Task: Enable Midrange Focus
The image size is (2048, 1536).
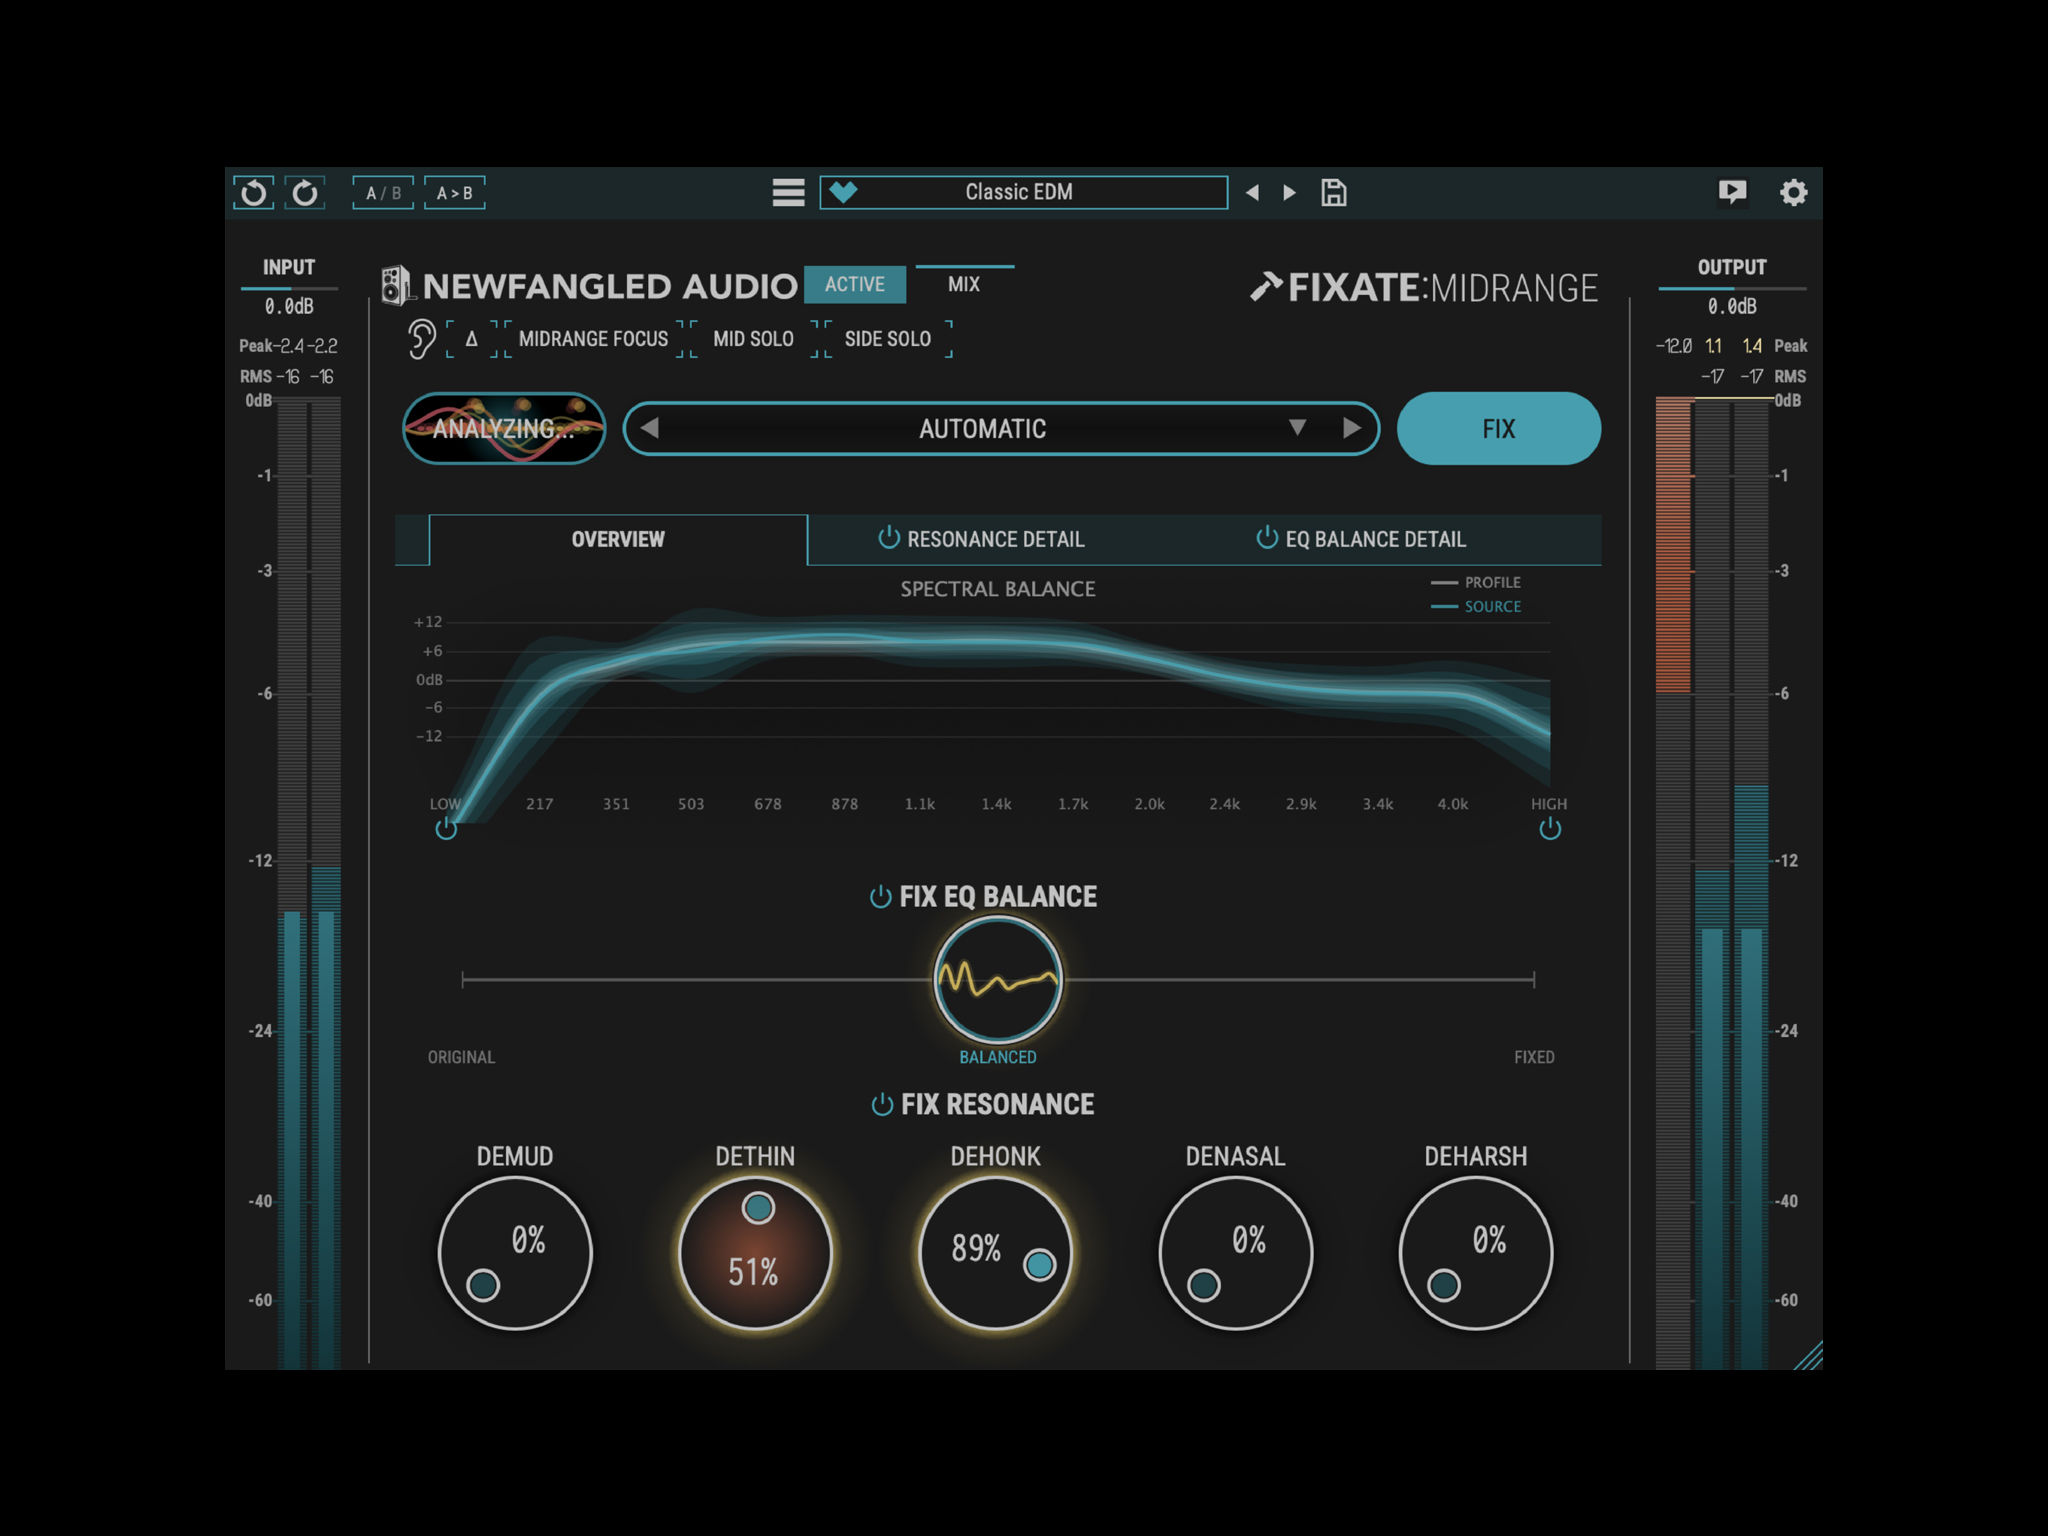Action: tap(593, 339)
